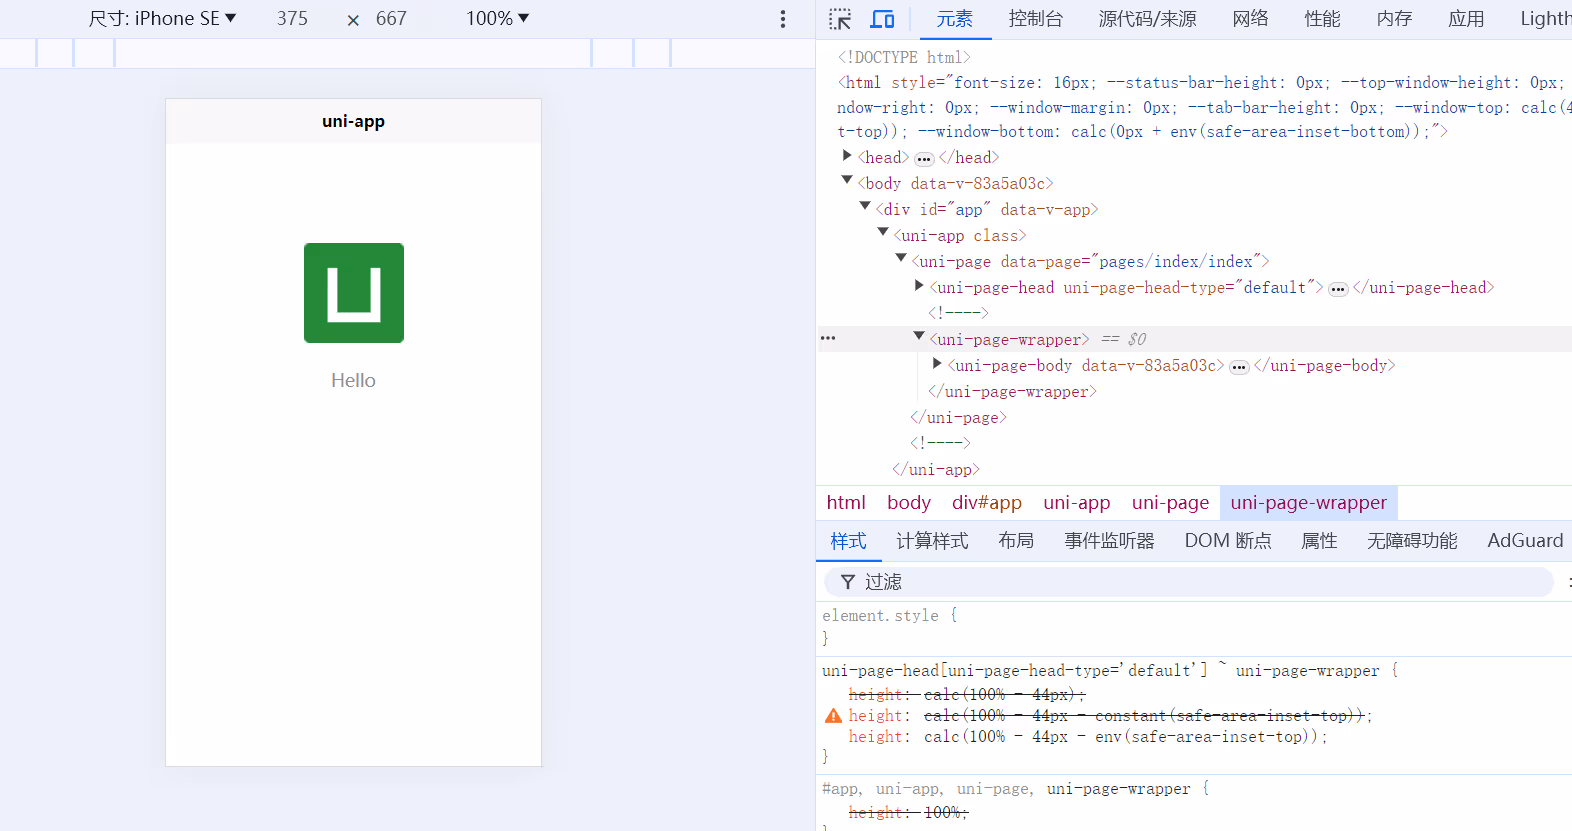The height and width of the screenshot is (831, 1572).
Task: Open the 100% zoom dropdown
Action: click(x=497, y=19)
